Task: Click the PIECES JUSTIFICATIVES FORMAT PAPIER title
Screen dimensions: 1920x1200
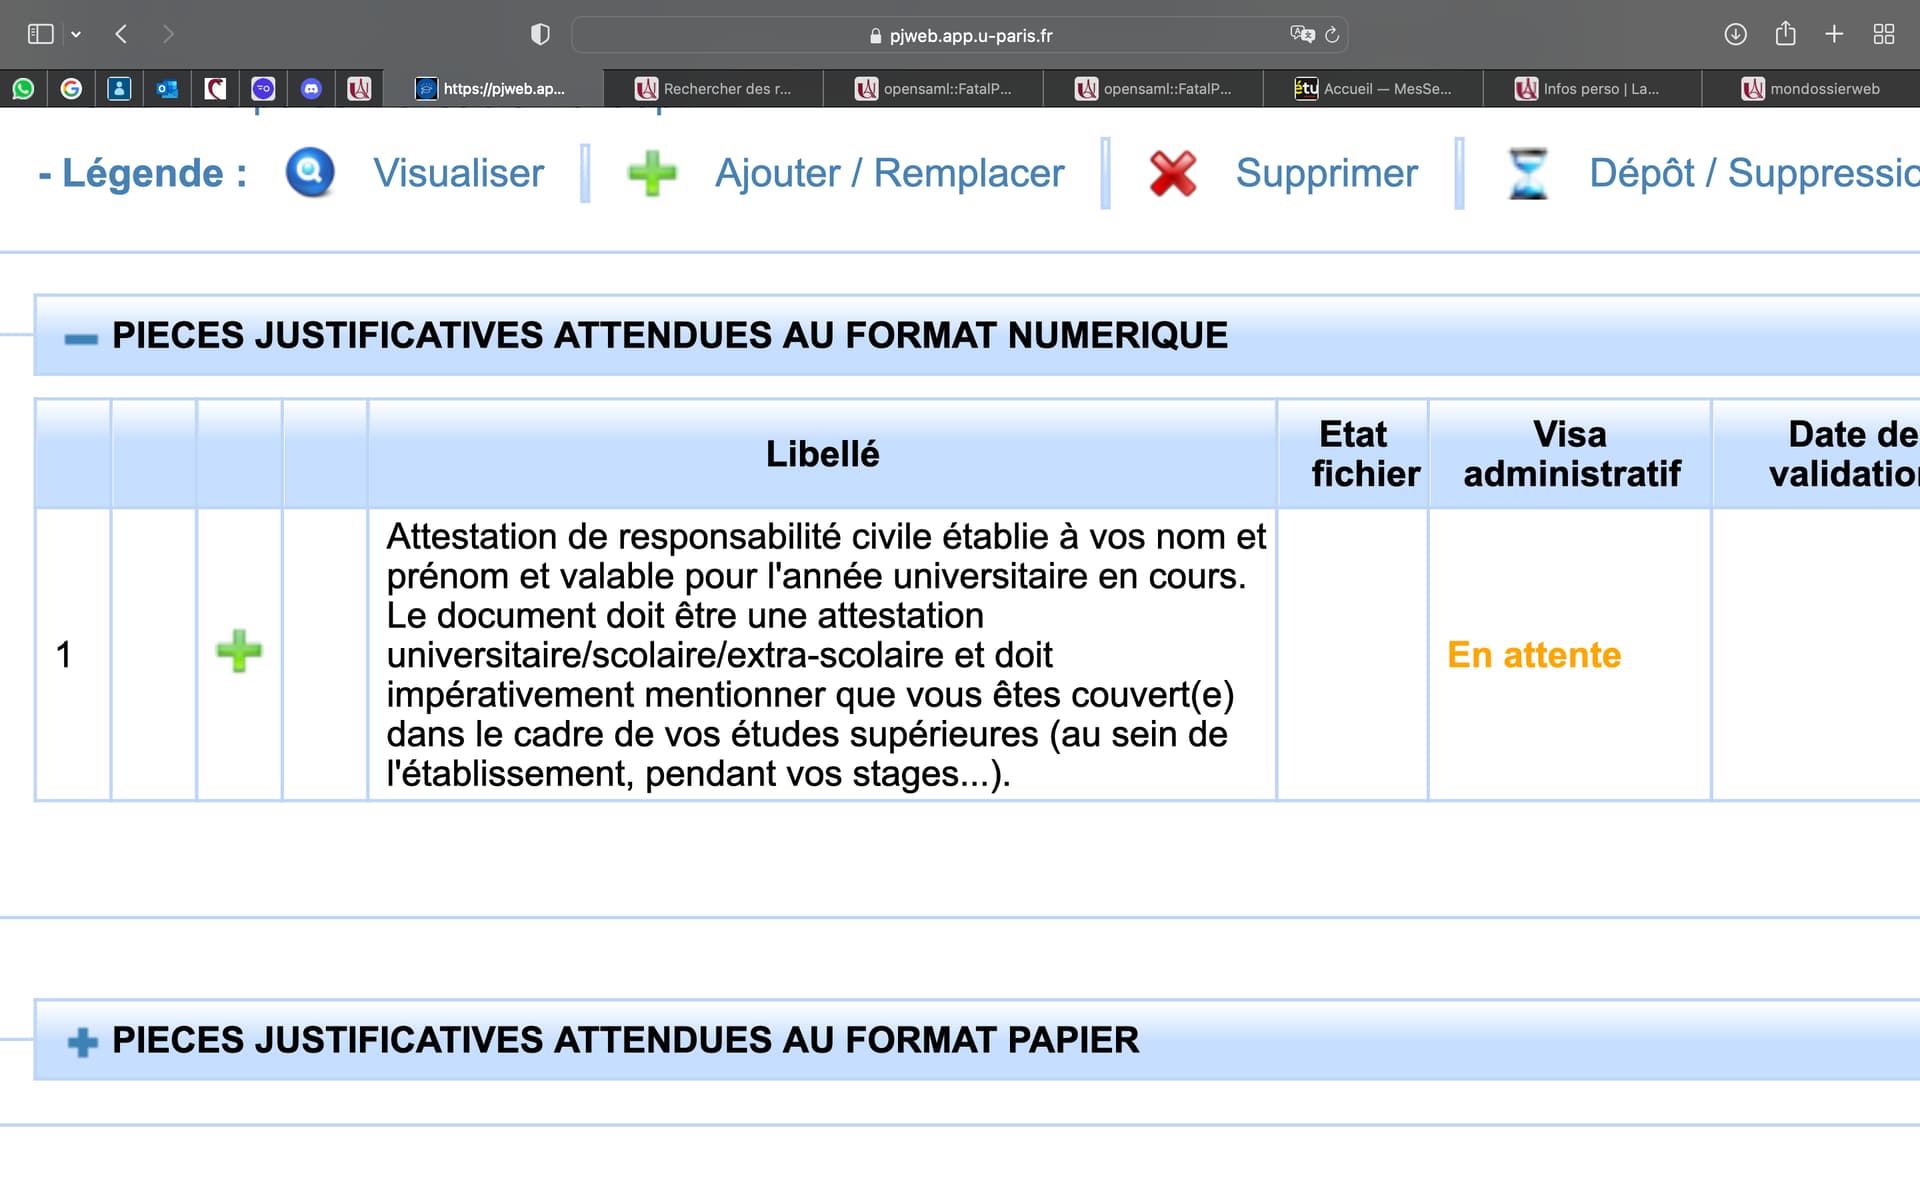Action: (x=626, y=1040)
